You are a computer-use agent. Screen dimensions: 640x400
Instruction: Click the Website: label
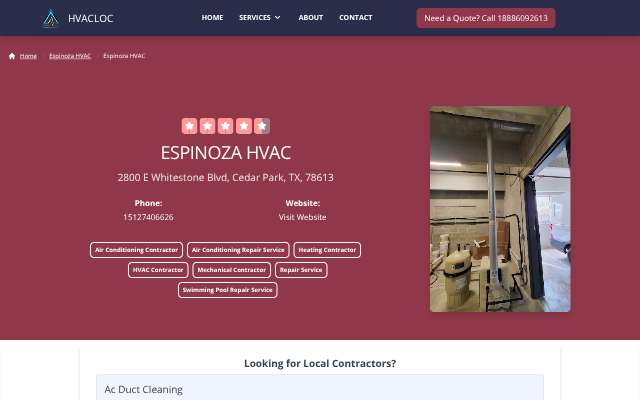click(302, 203)
